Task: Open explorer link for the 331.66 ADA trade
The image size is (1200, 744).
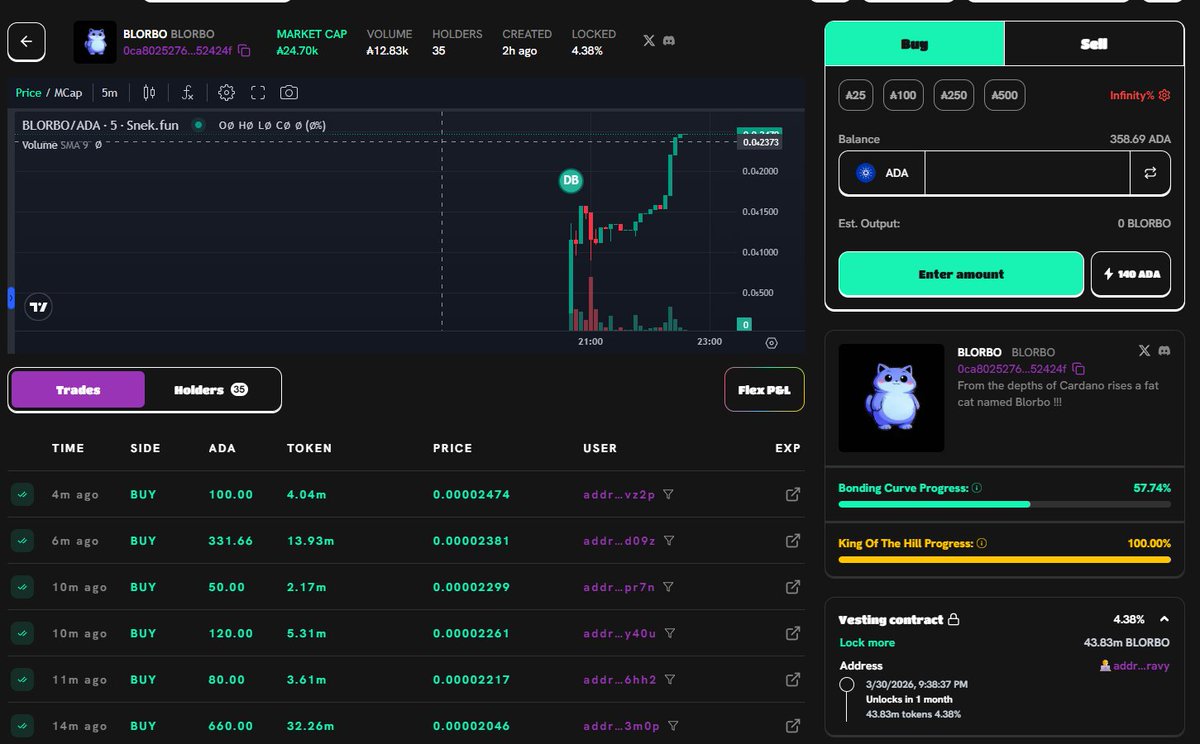Action: pyautogui.click(x=793, y=540)
